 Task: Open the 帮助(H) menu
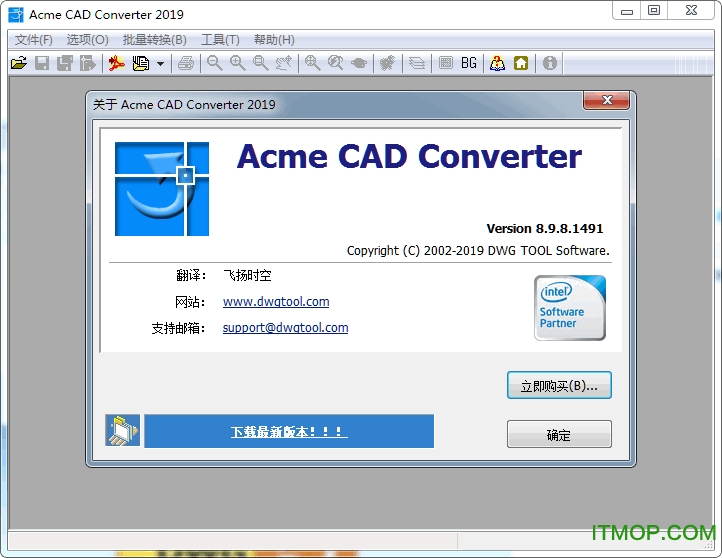(274, 40)
